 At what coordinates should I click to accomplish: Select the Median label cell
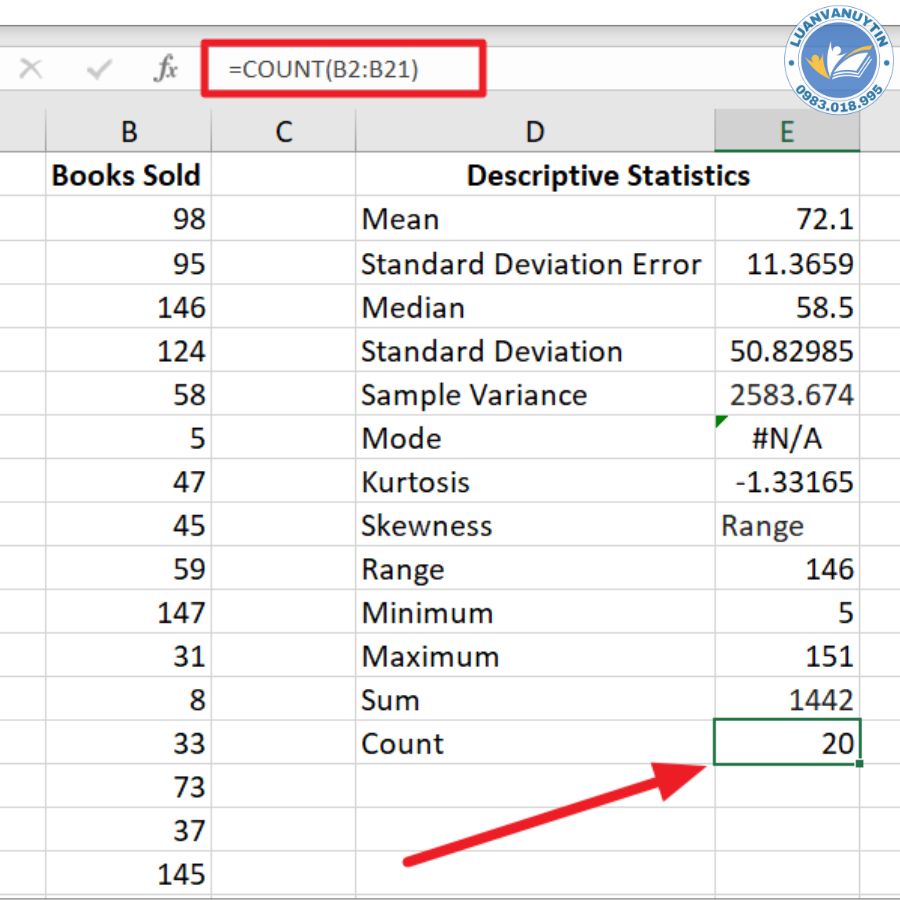coord(535,307)
